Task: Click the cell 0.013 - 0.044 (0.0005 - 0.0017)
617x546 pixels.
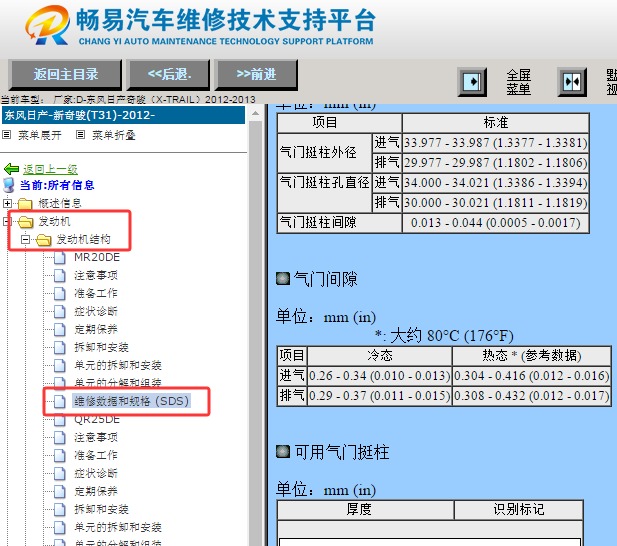Action: pos(495,223)
